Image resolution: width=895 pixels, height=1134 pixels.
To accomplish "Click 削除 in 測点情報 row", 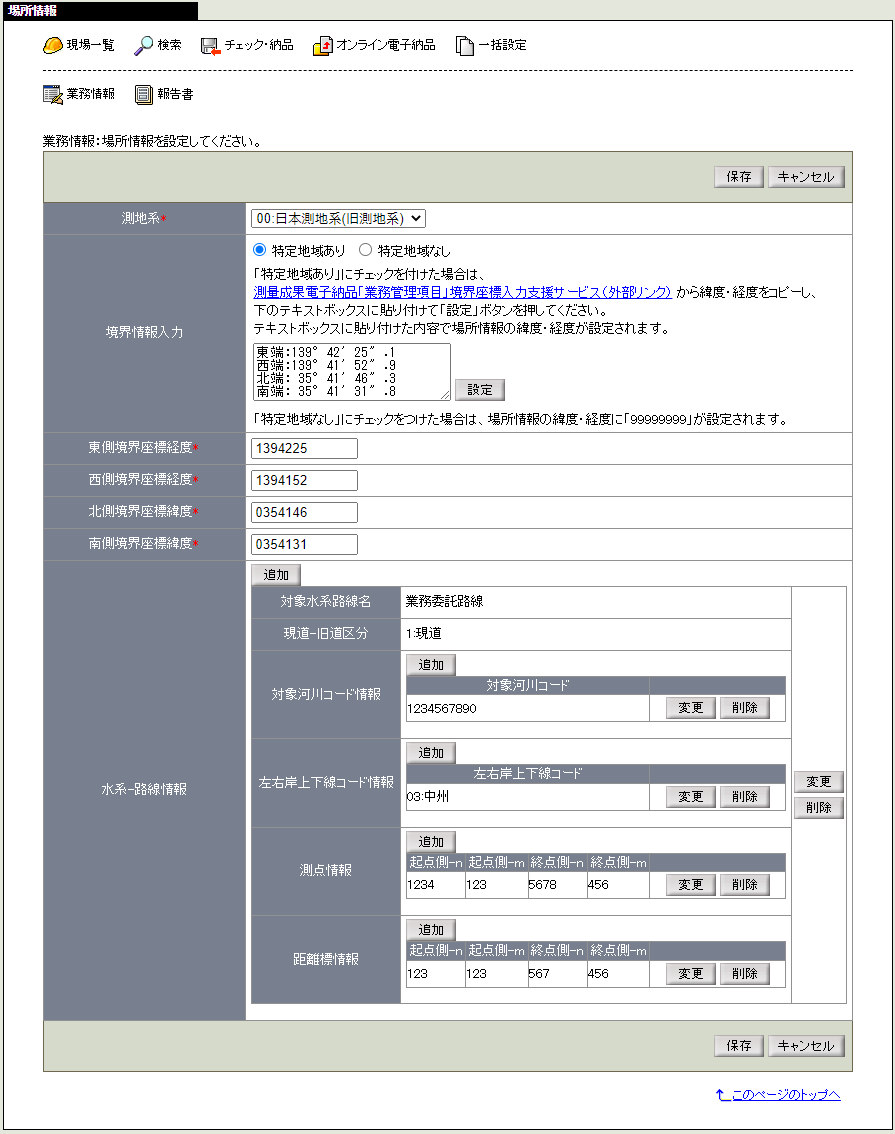I will coord(745,884).
